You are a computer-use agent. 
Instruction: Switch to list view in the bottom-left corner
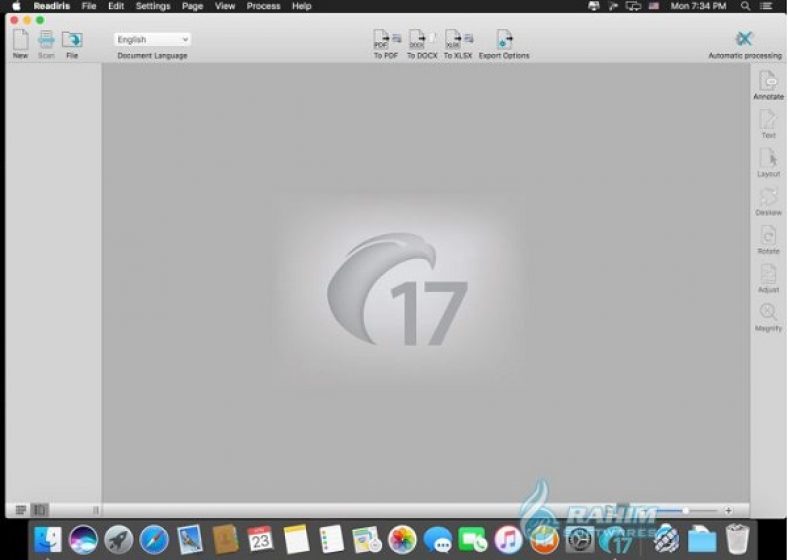(21, 510)
